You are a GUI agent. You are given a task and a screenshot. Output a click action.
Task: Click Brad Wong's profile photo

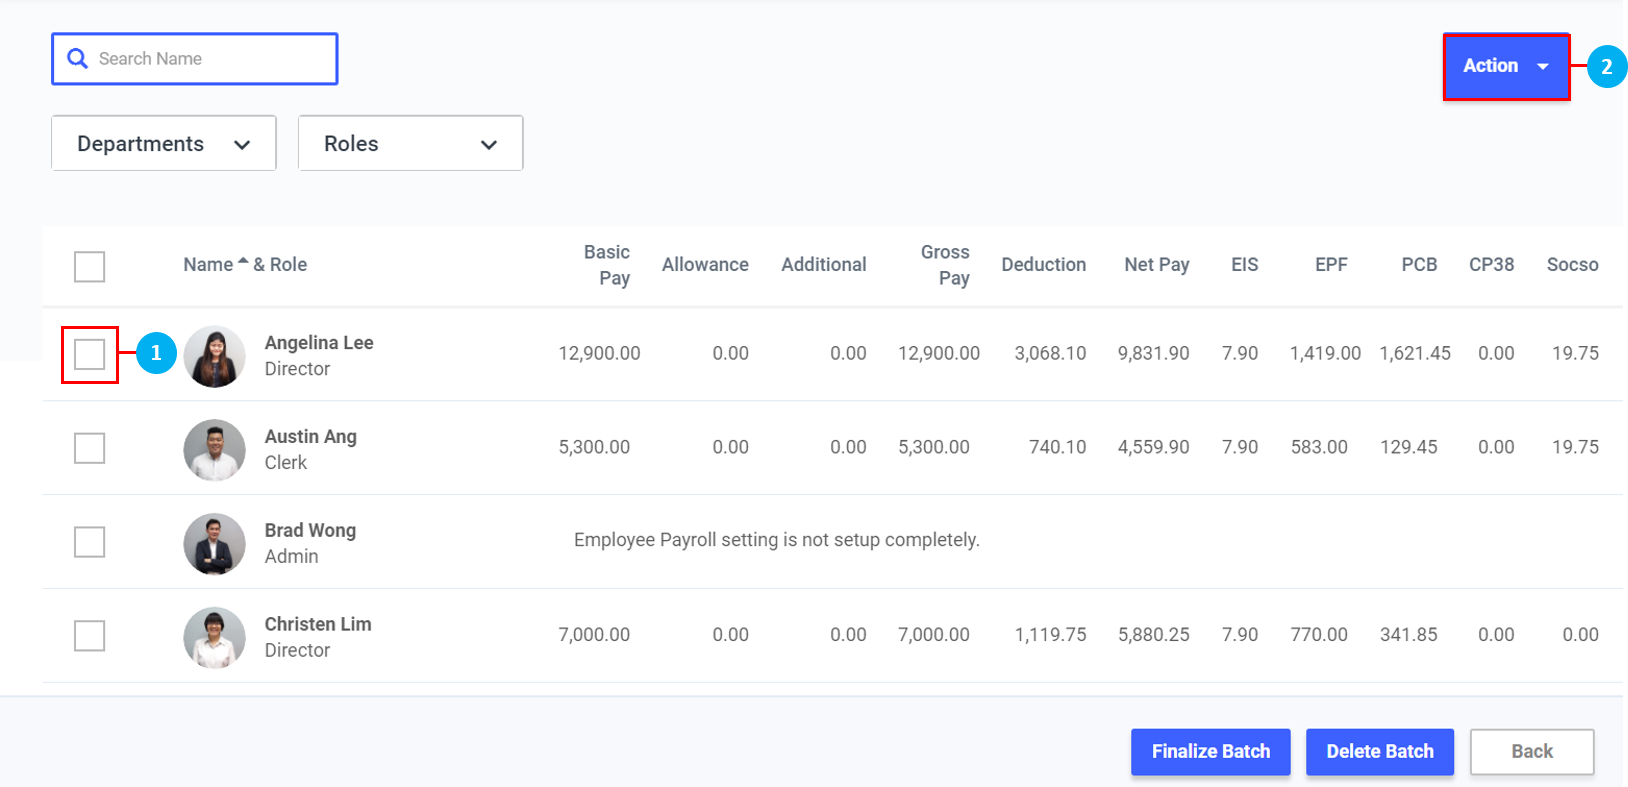(214, 544)
